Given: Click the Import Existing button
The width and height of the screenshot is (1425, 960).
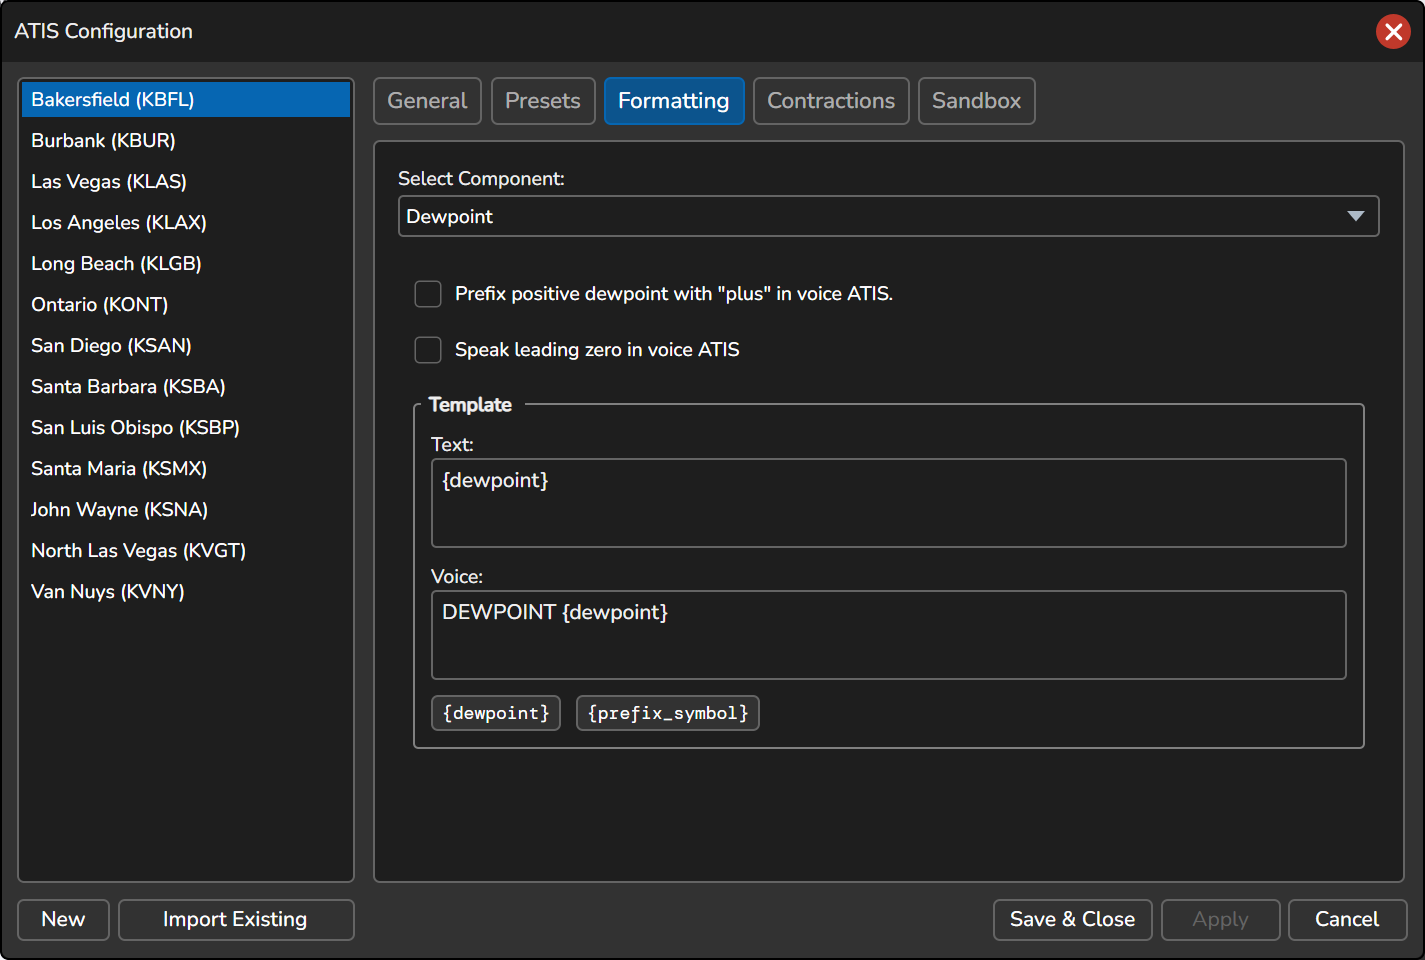Looking at the screenshot, I should point(236,920).
